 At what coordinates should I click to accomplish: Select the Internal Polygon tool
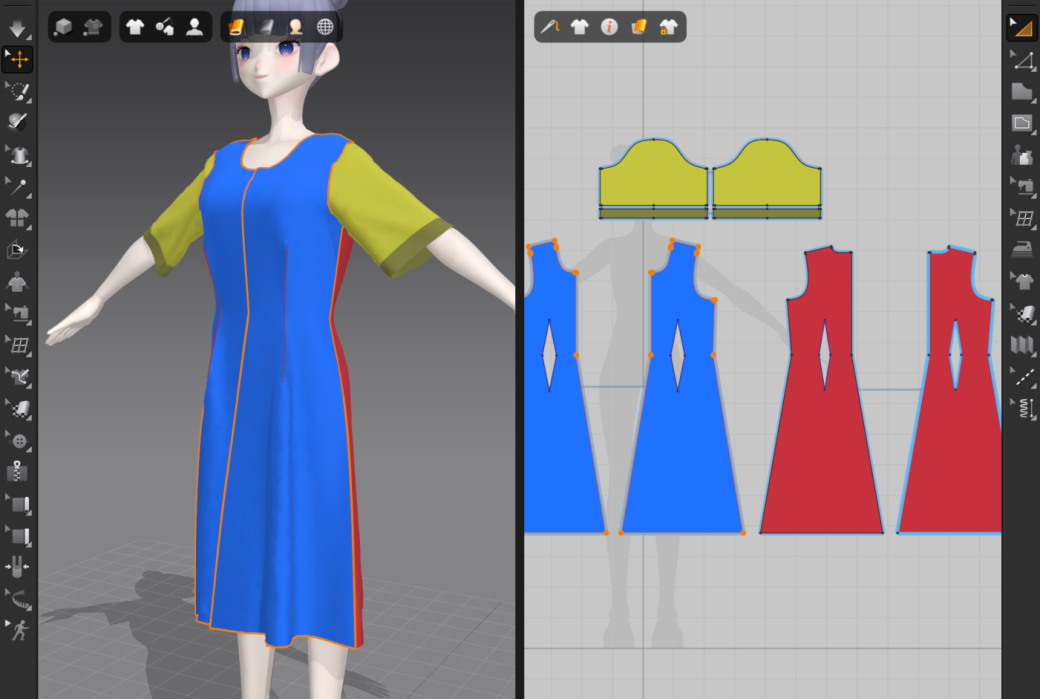[1022, 123]
